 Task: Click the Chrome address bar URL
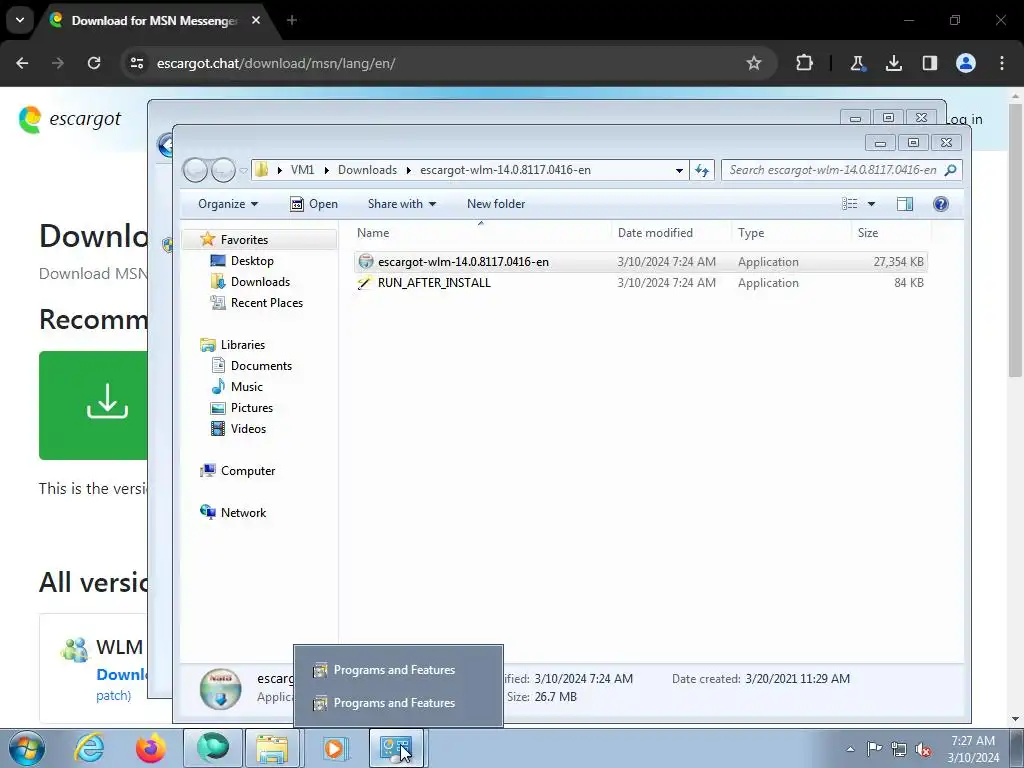(276, 63)
